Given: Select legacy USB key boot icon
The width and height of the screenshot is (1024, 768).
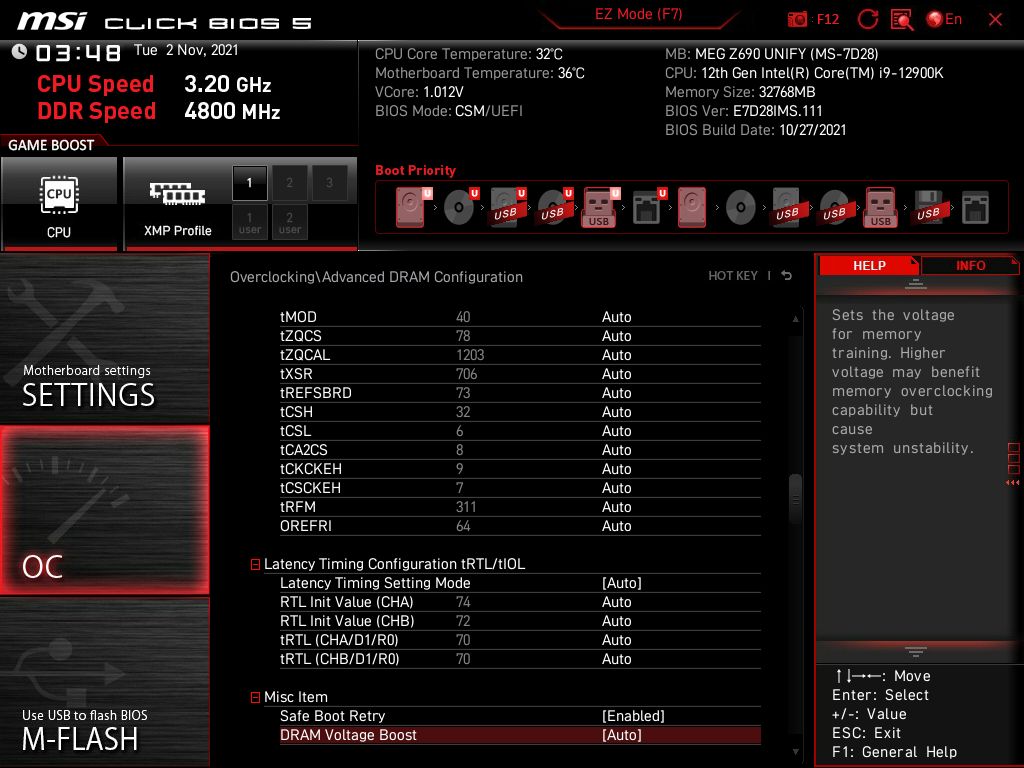Looking at the screenshot, I should [x=881, y=207].
